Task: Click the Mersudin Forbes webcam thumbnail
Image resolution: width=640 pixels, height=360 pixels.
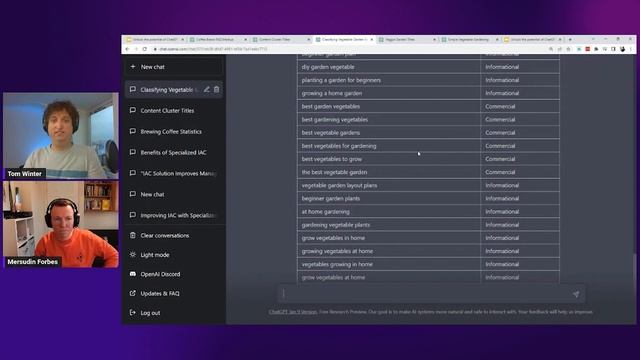Action: [x=61, y=224]
